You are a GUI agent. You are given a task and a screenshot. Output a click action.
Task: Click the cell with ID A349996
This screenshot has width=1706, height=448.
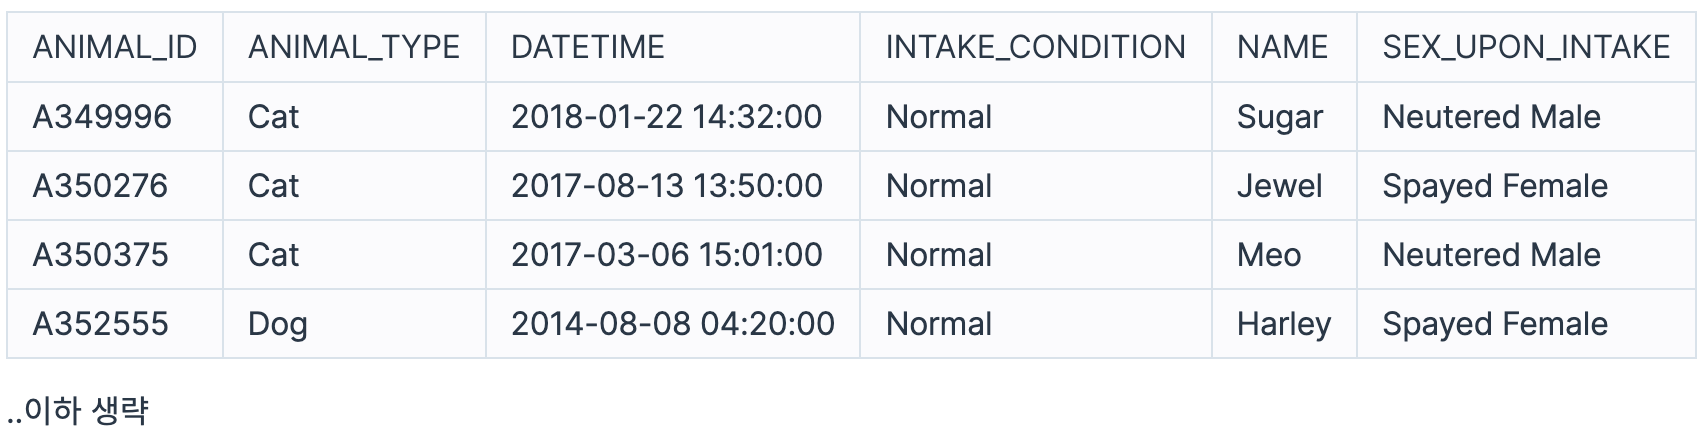click(x=115, y=117)
